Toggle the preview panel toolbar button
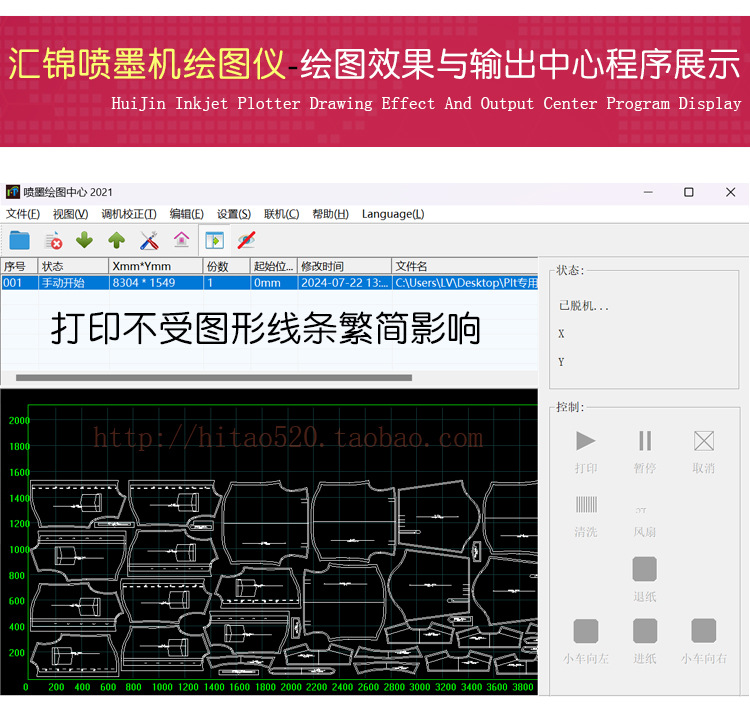 213,240
